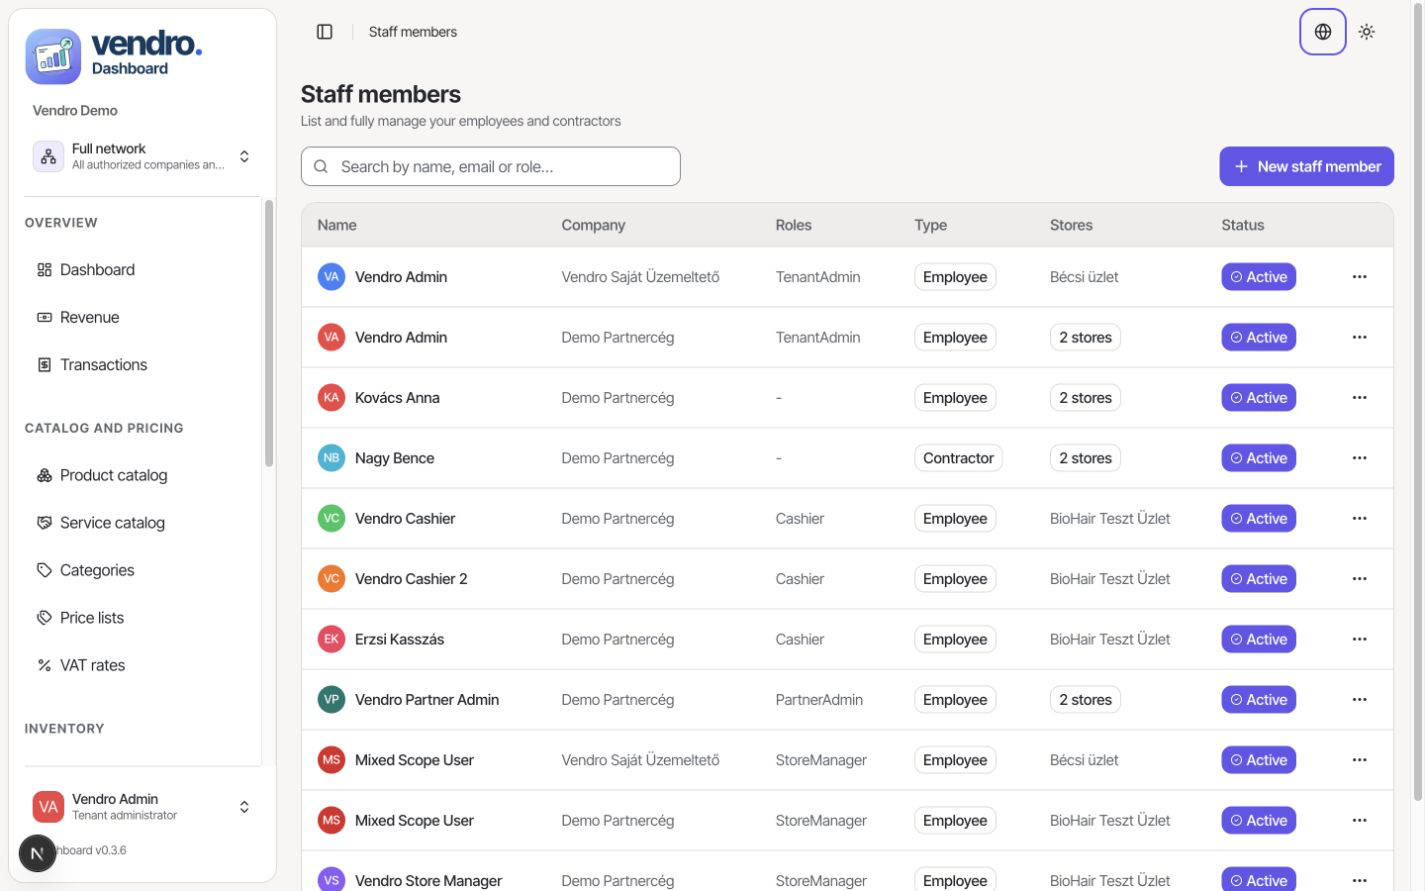
Task: Open the Vendro Admin user menu
Action: pos(143,807)
